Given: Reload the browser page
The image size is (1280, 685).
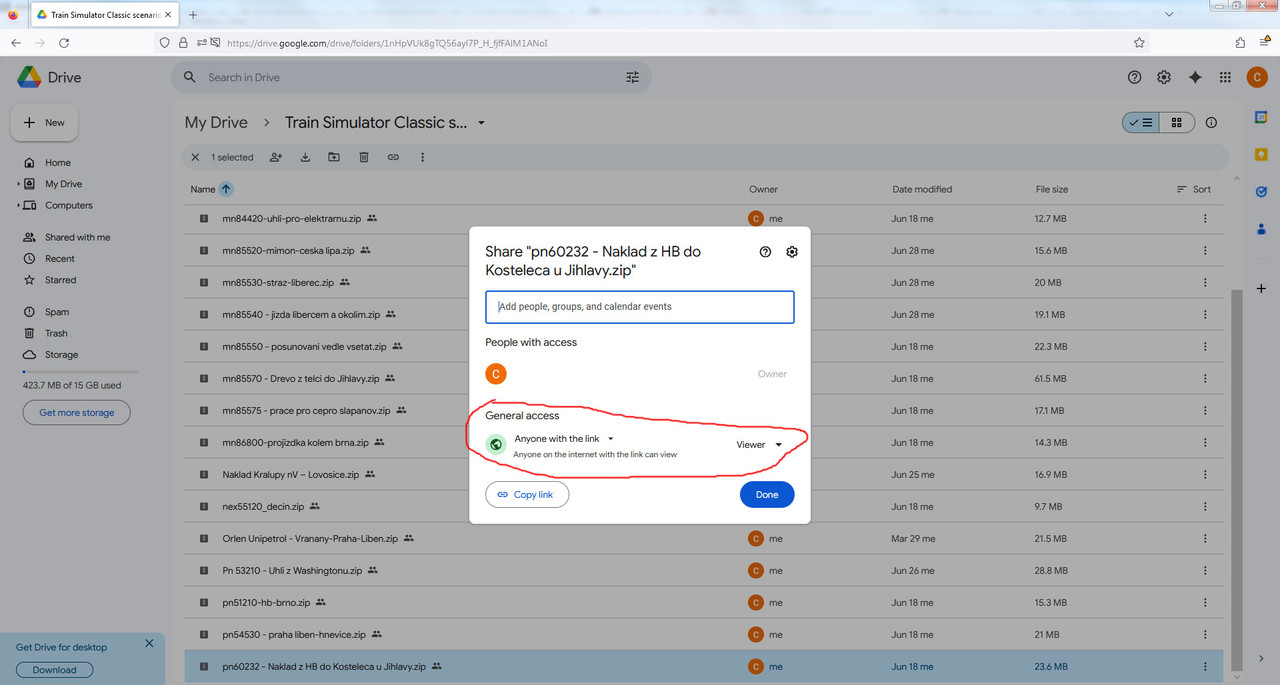Looking at the screenshot, I should (x=64, y=43).
